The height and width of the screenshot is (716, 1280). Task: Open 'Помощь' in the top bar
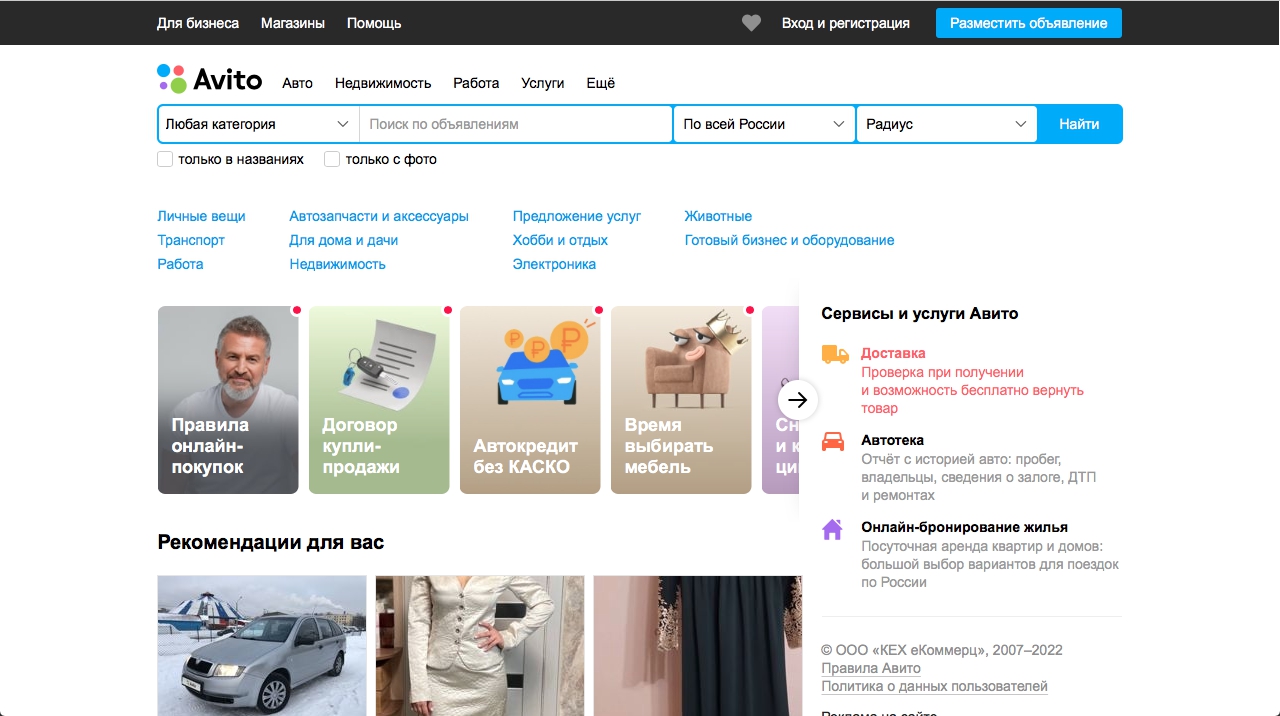pyautogui.click(x=374, y=23)
